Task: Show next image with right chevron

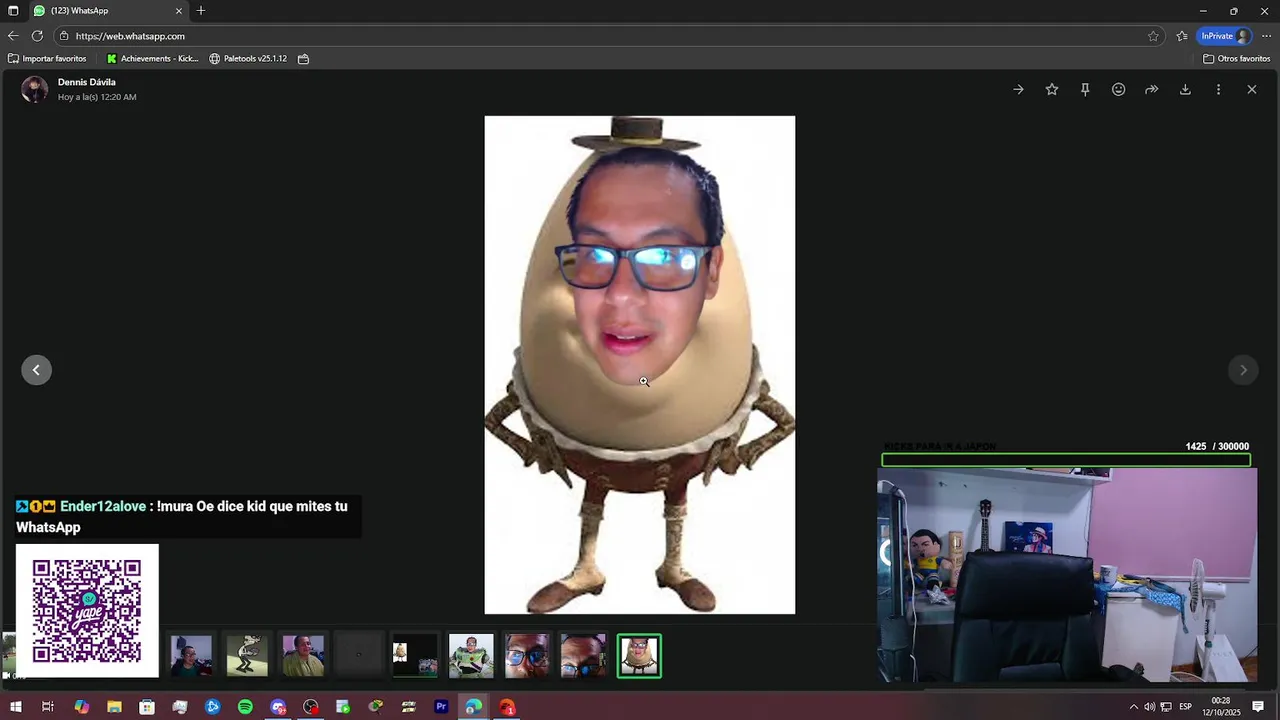Action: [x=1243, y=370]
